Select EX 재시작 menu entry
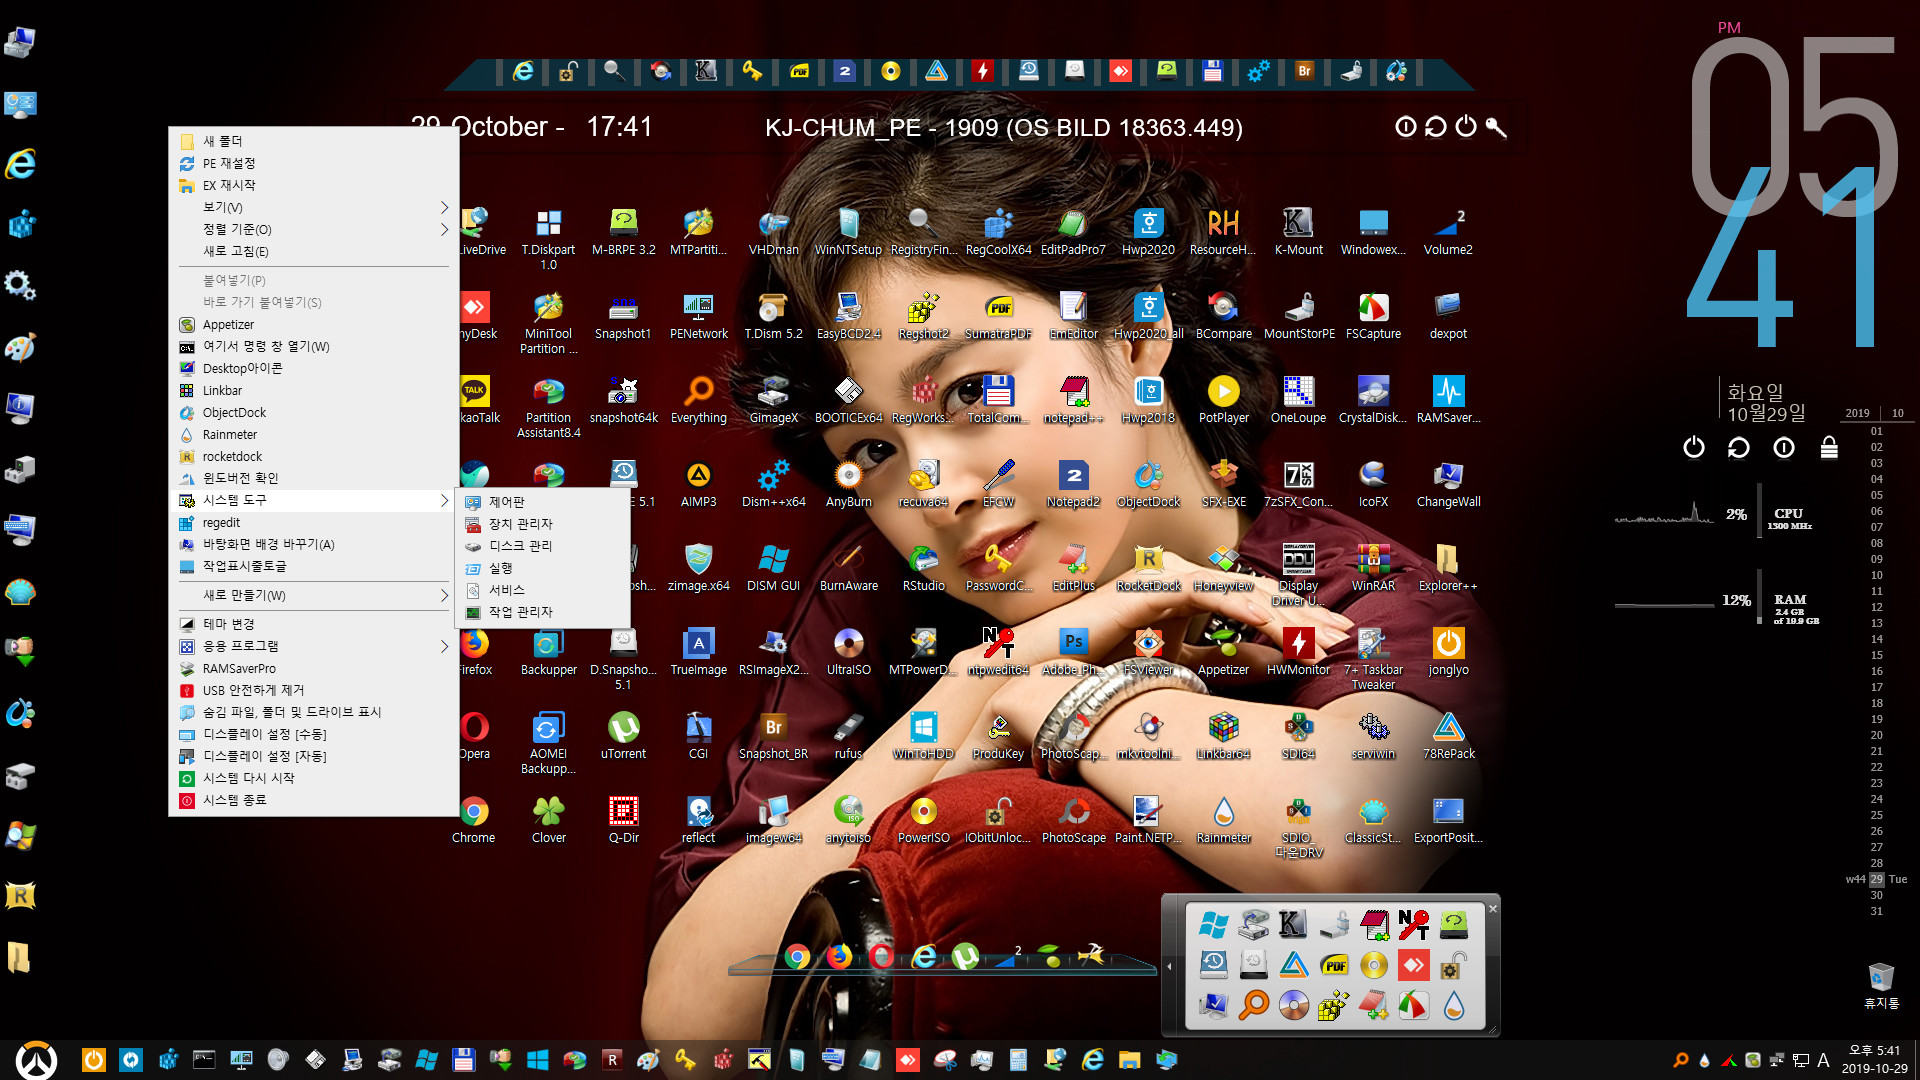 (x=314, y=185)
